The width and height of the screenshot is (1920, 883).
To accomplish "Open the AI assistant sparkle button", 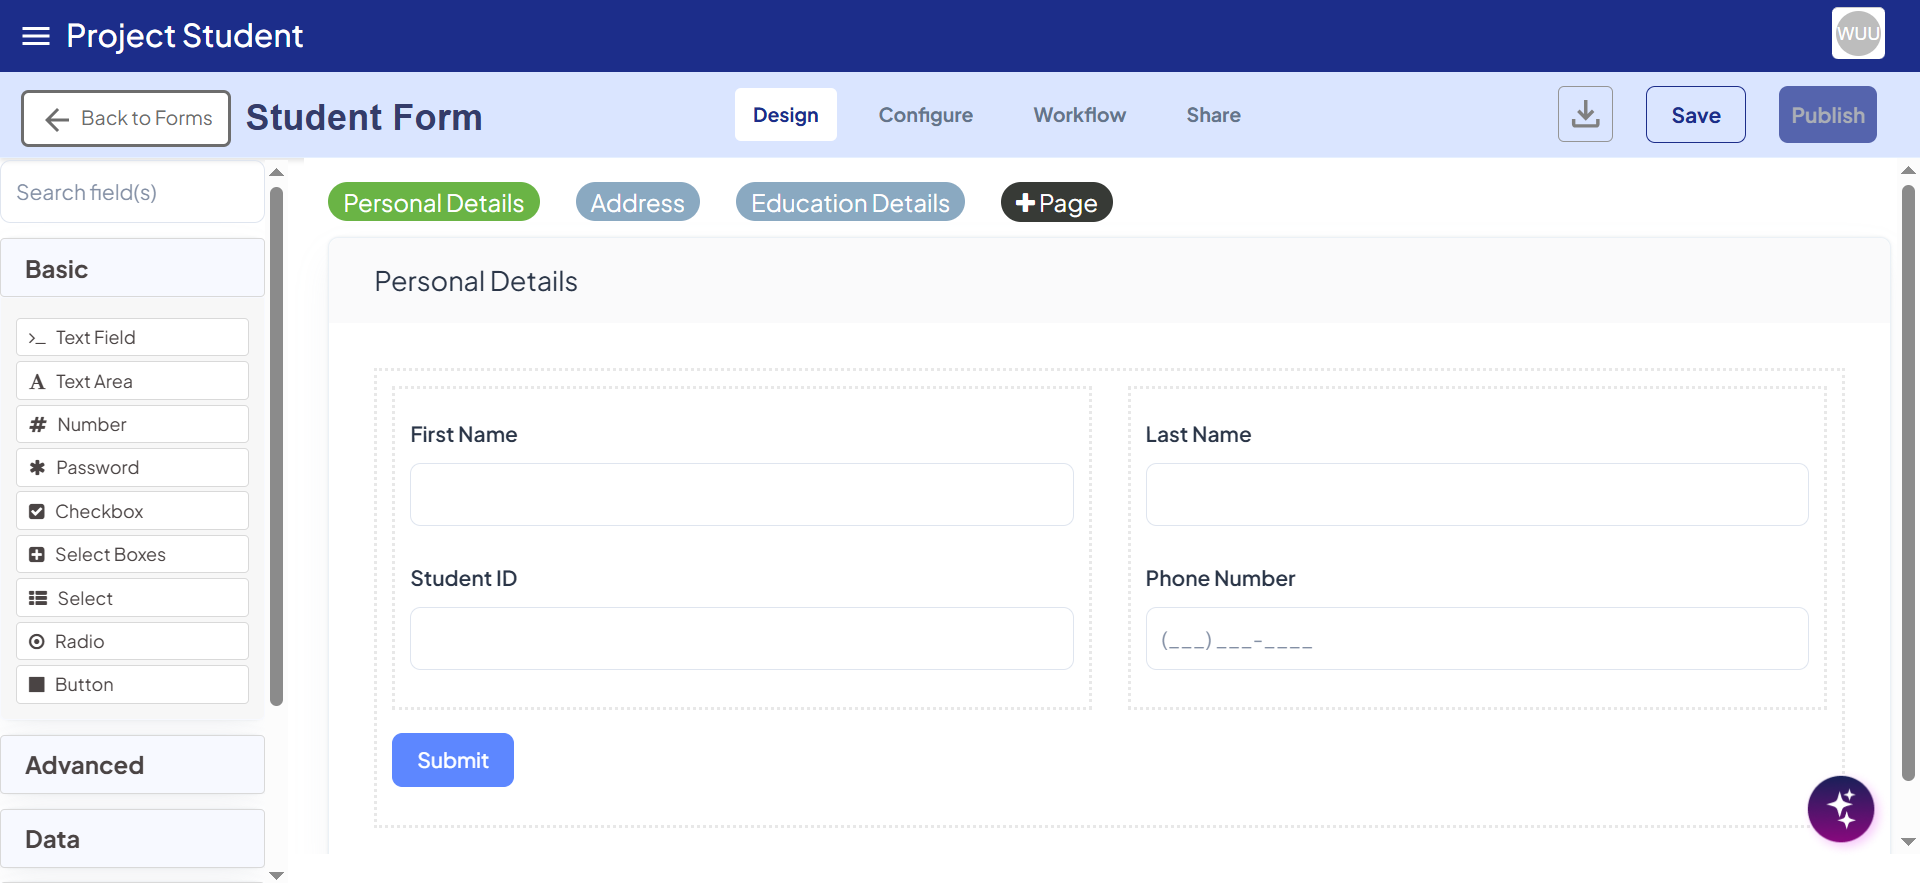I will click(1840, 809).
